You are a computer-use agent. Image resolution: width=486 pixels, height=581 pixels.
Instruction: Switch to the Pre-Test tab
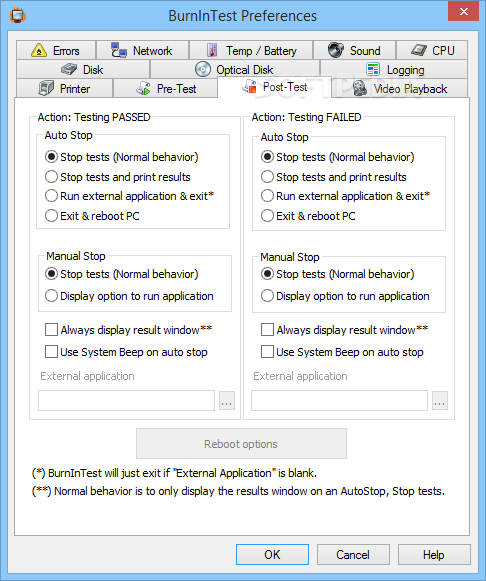(x=165, y=88)
